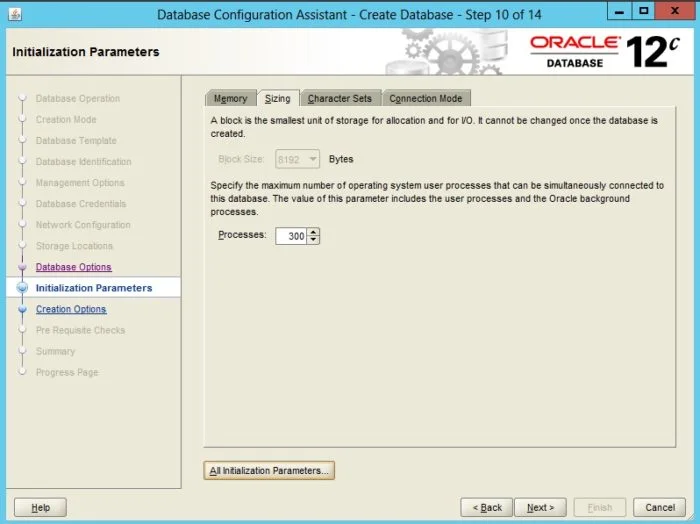700x524 pixels.
Task: Increase Processes with the up arrow
Action: click(x=313, y=232)
